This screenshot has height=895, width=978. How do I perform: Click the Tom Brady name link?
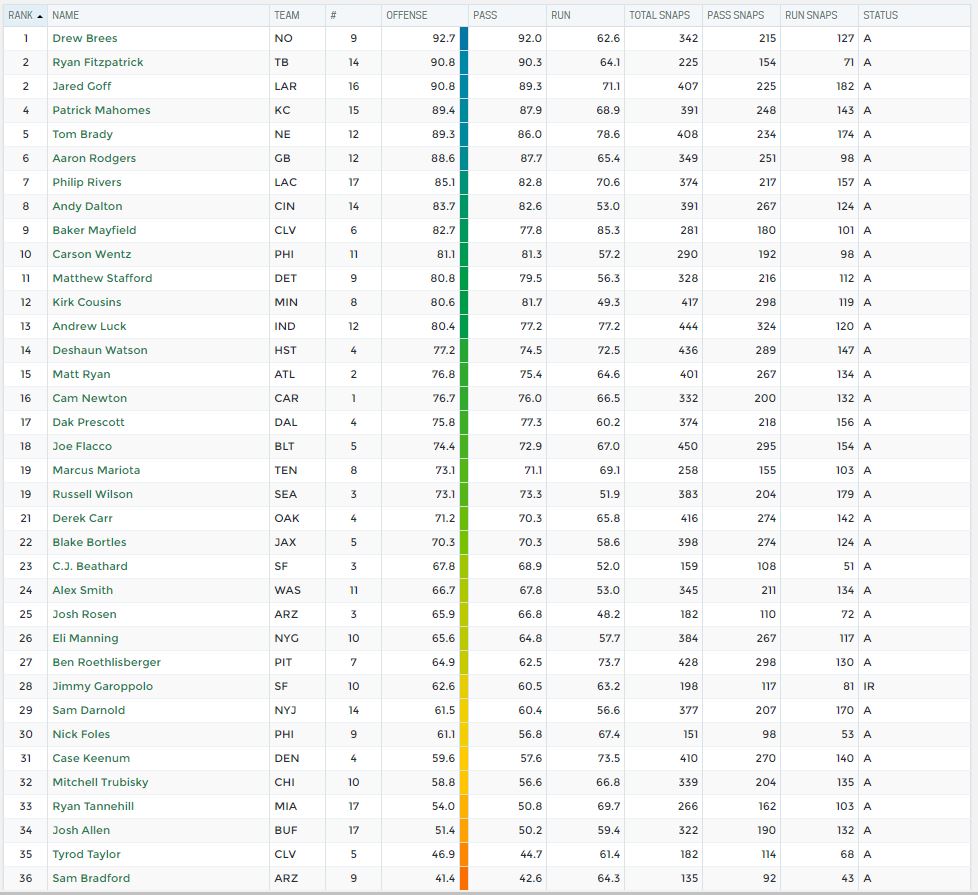tap(82, 134)
